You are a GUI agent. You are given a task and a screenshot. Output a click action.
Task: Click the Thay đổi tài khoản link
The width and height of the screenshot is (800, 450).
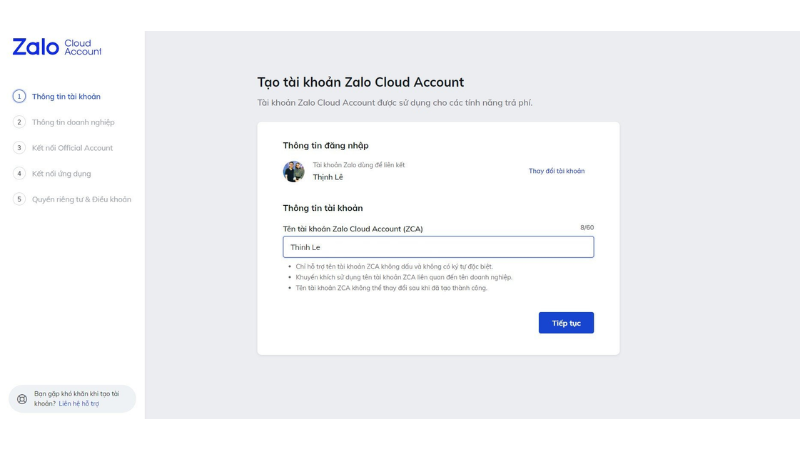(x=556, y=171)
